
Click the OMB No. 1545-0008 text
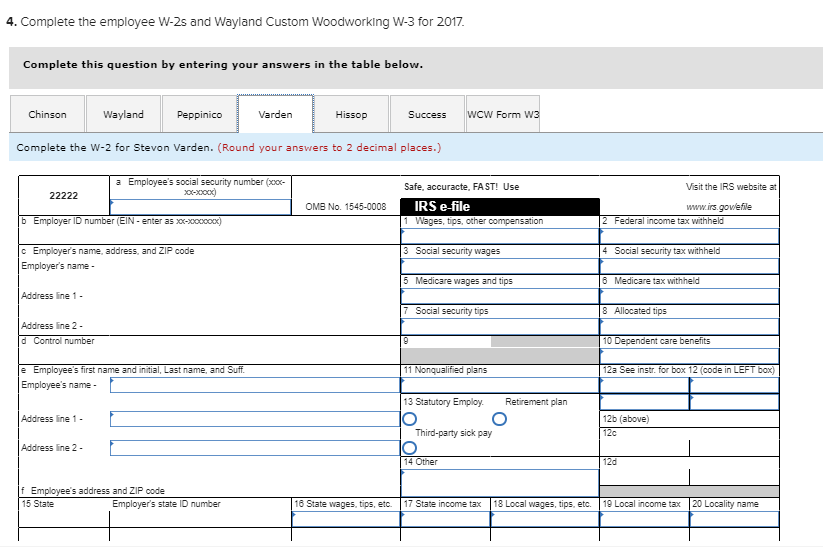tap(346, 207)
